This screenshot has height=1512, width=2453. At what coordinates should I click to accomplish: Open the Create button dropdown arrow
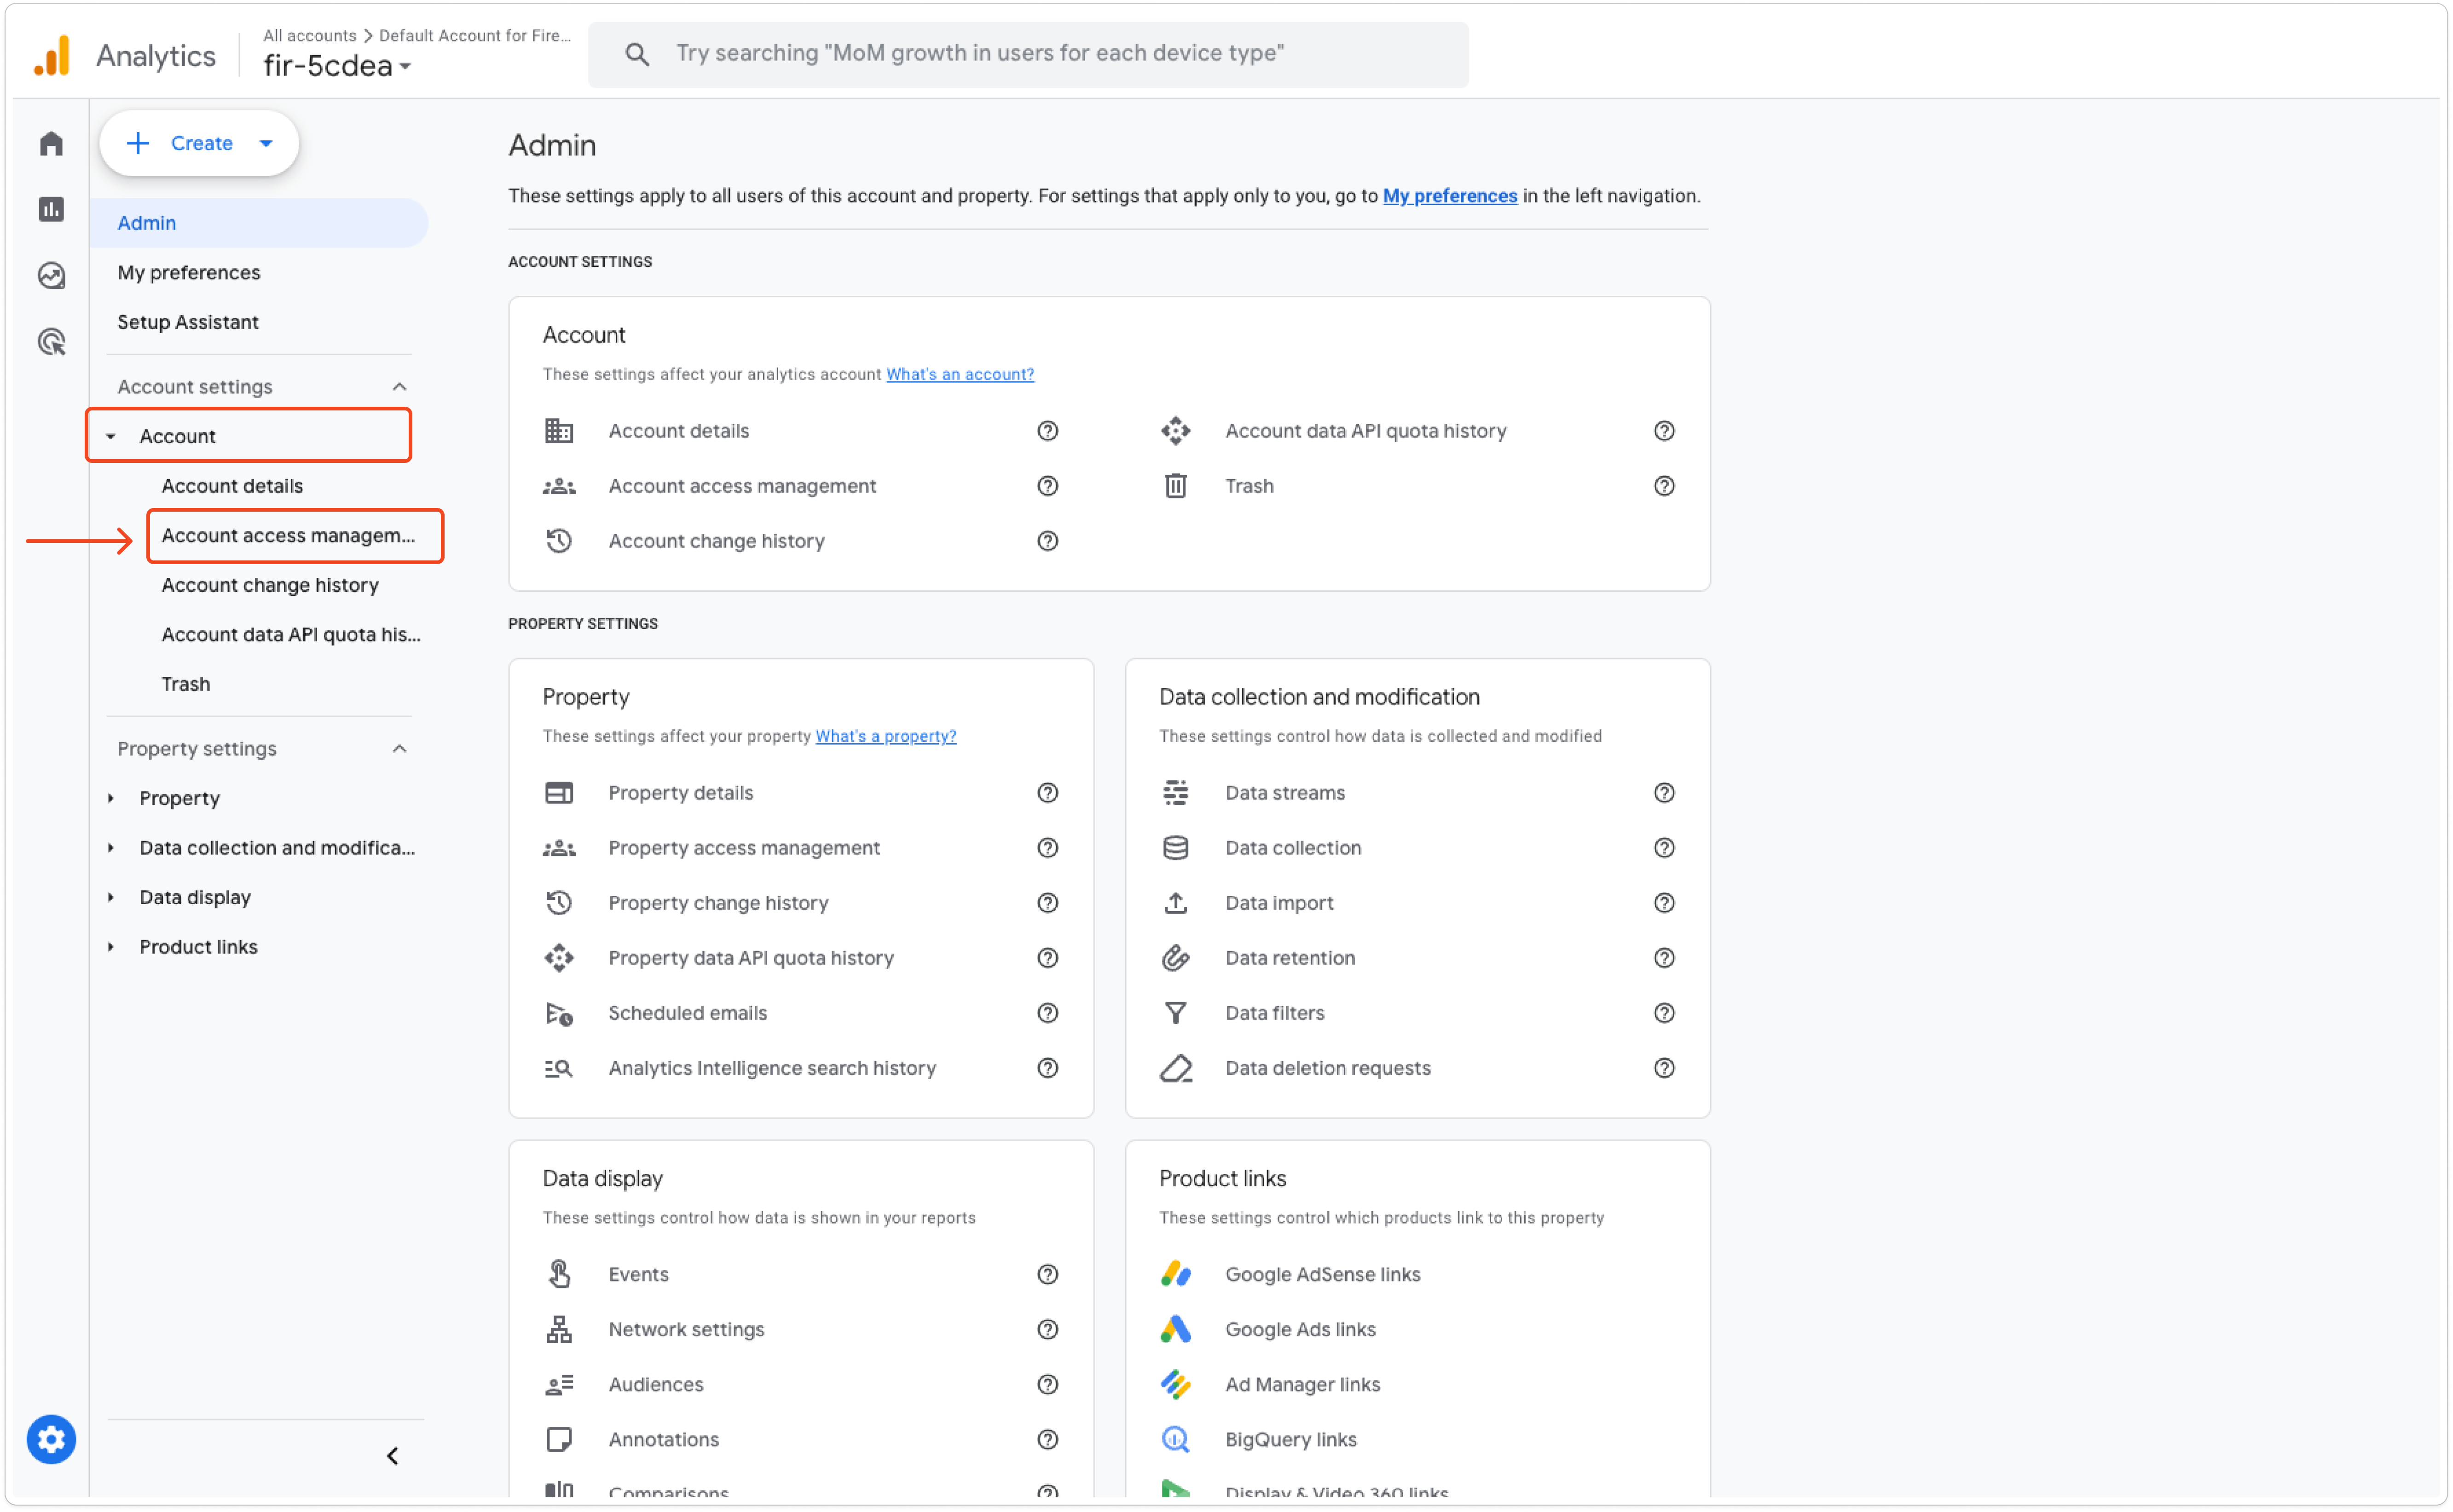coord(266,143)
